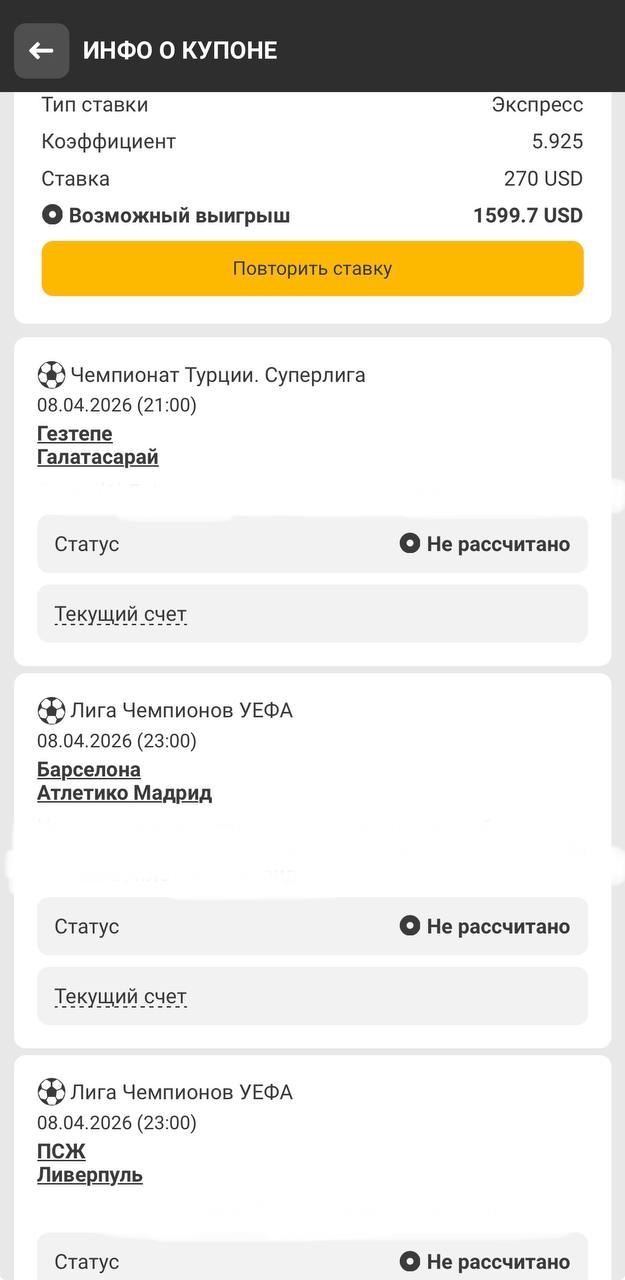Tap the soccer ball icon beside Чемпионат Турции
The height and width of the screenshot is (1280, 625).
point(51,375)
